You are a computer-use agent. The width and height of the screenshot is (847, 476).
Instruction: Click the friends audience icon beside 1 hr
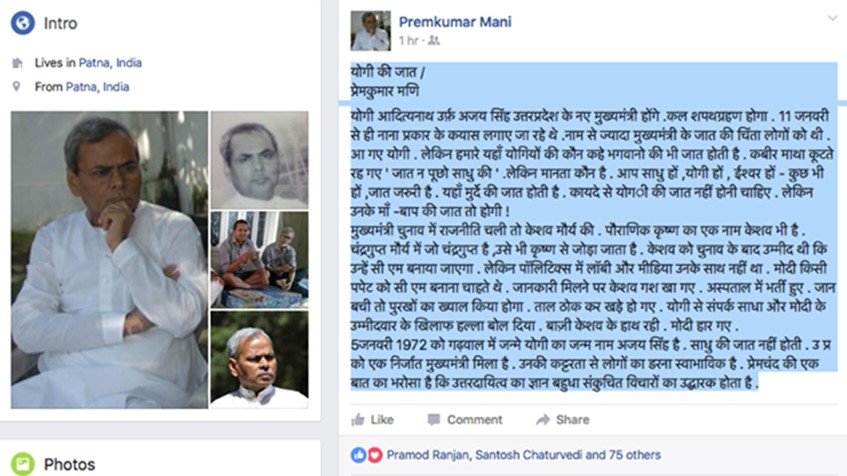pos(434,41)
